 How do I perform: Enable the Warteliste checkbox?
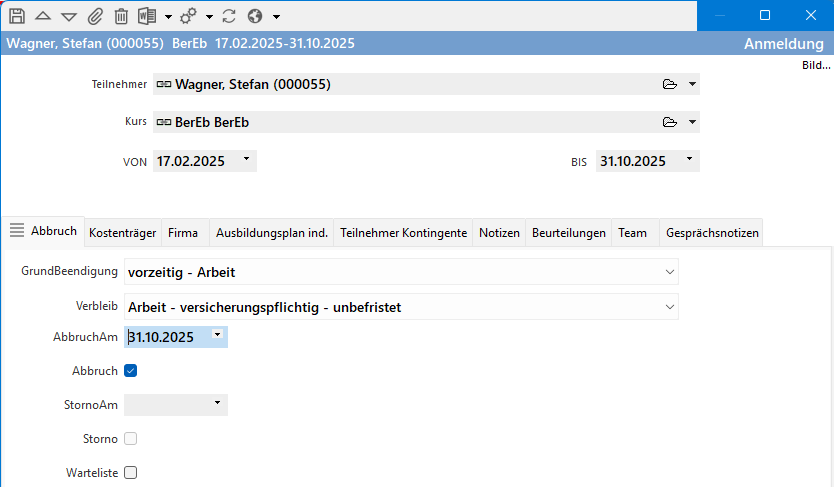click(131, 473)
